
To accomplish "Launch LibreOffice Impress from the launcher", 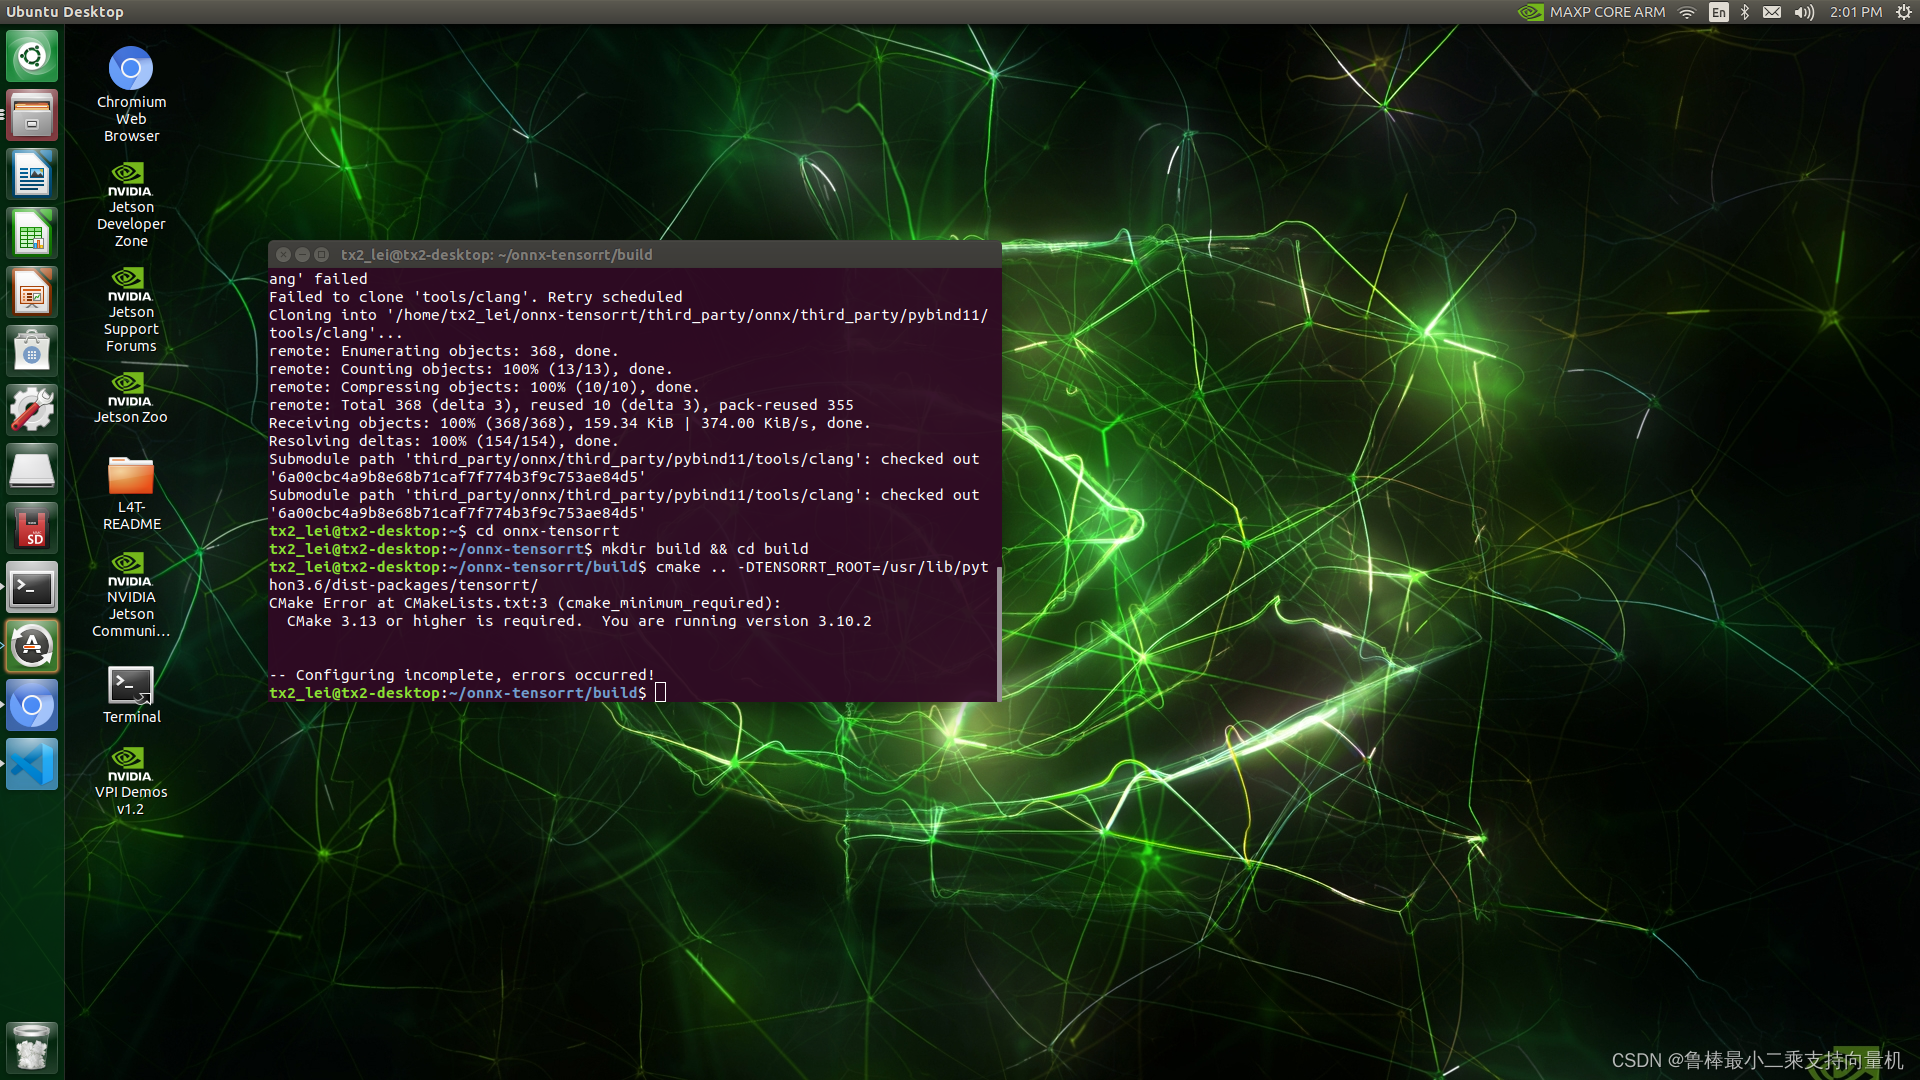I will 32,292.
